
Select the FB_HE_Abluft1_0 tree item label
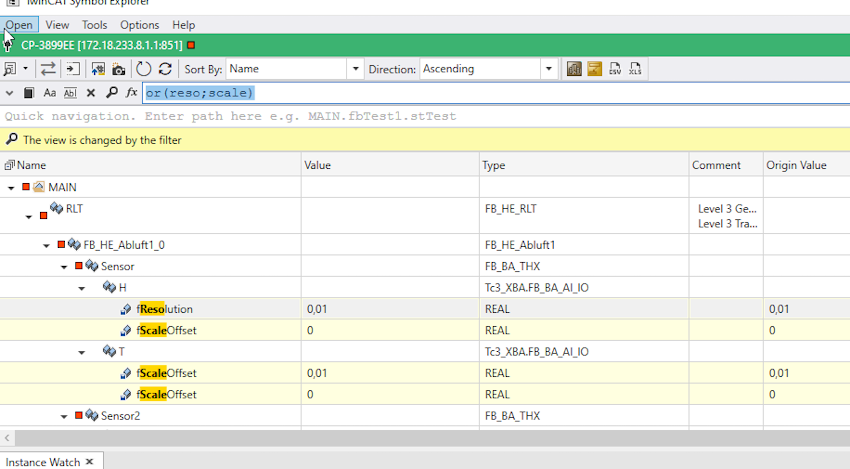124,245
